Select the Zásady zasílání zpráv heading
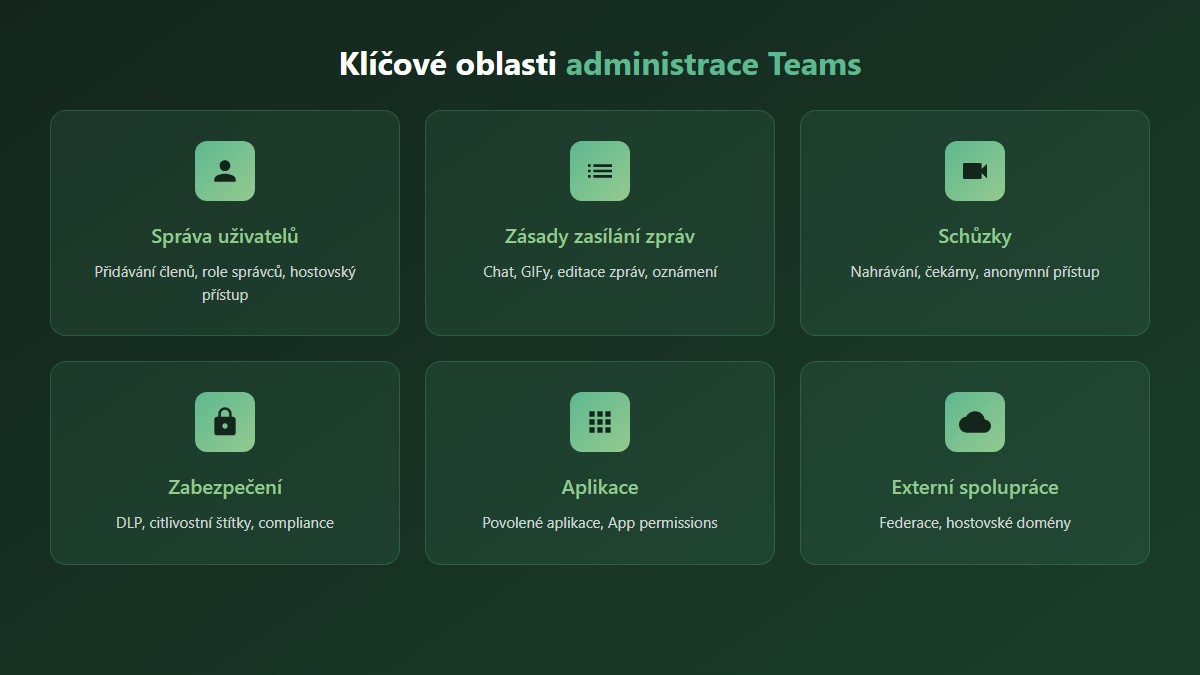The image size is (1200, 675). tap(600, 237)
